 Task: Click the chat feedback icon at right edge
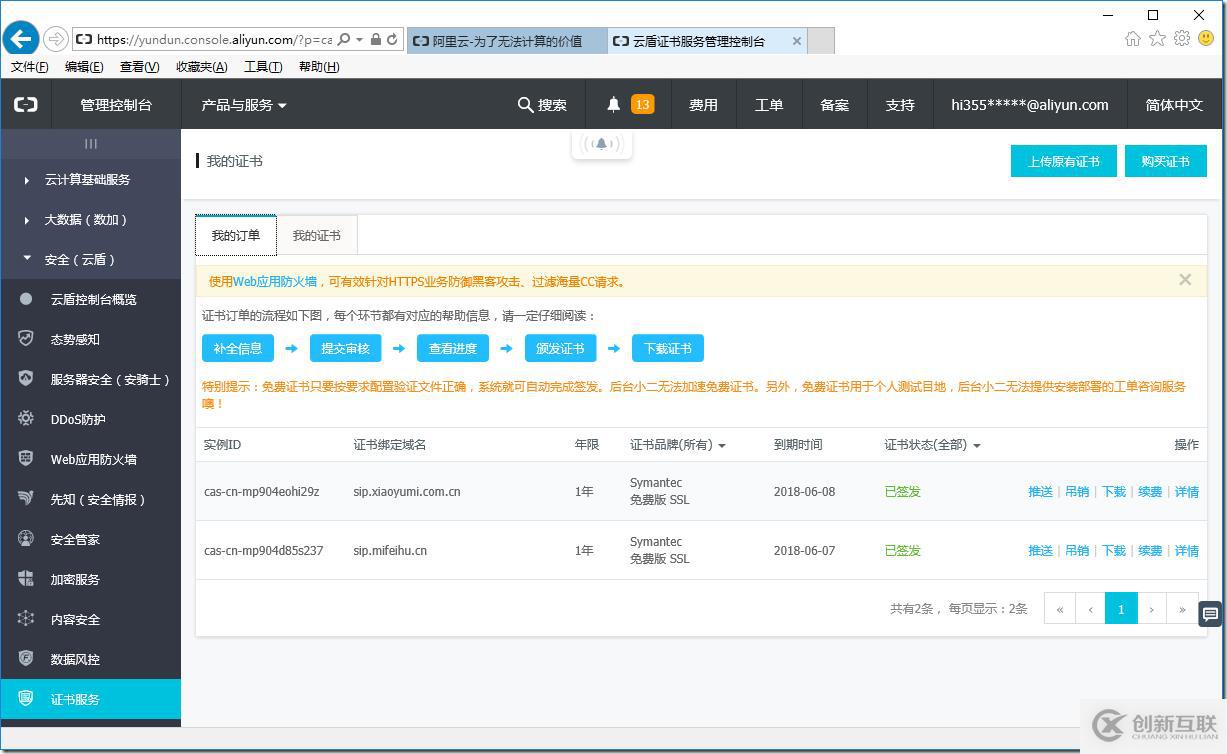point(1210,613)
